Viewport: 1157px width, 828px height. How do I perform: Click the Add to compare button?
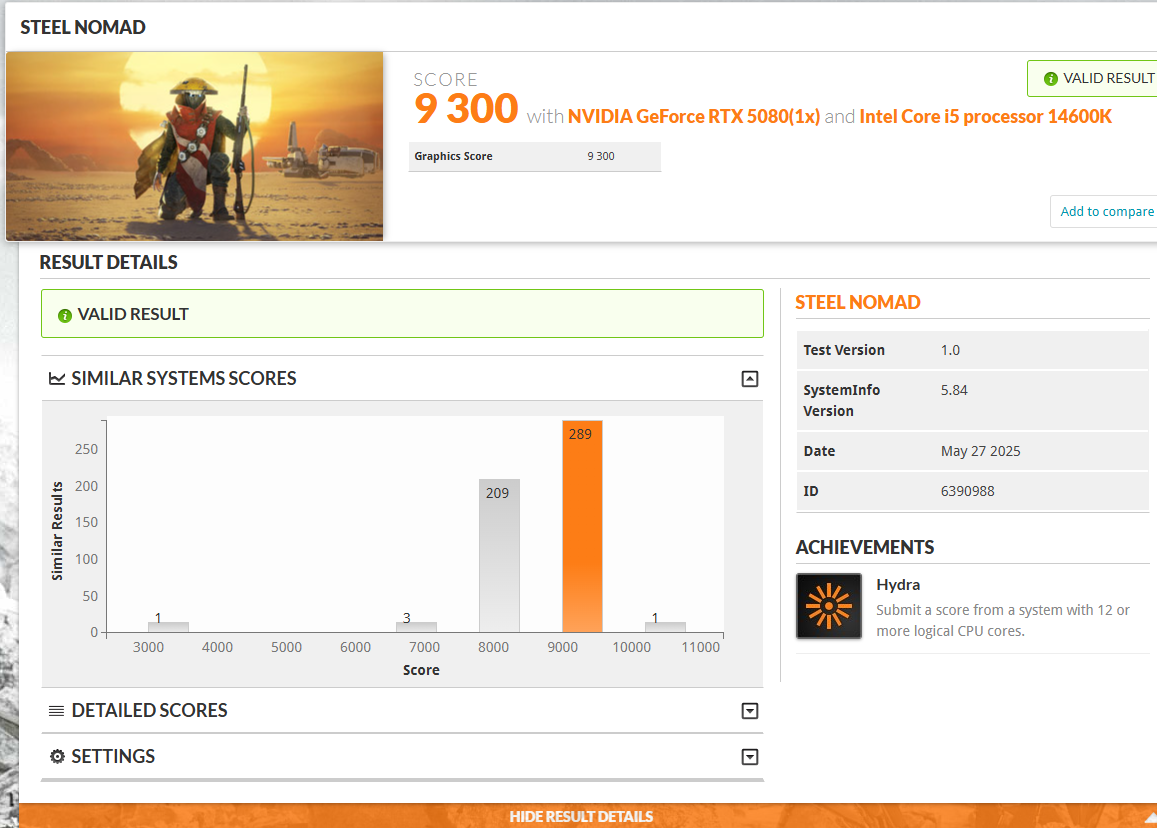[x=1105, y=212]
